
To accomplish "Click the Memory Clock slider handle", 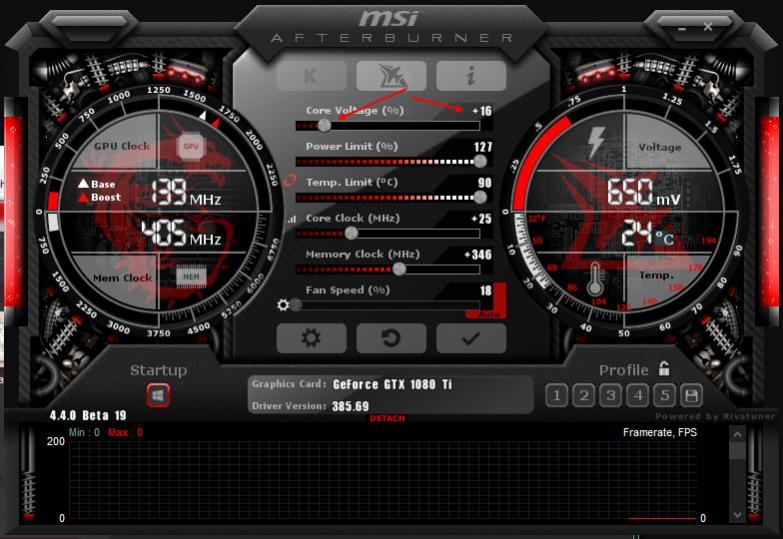I will (399, 269).
